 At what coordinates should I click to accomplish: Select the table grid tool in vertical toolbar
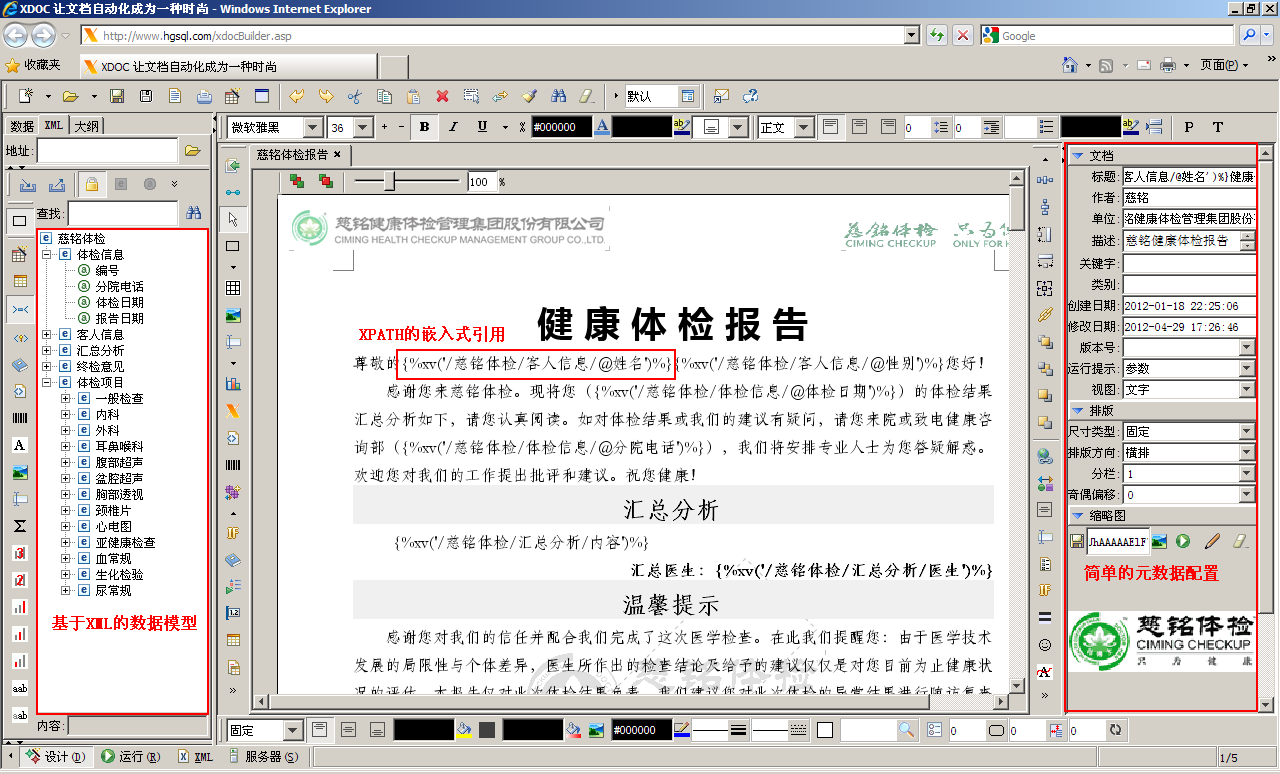click(233, 289)
